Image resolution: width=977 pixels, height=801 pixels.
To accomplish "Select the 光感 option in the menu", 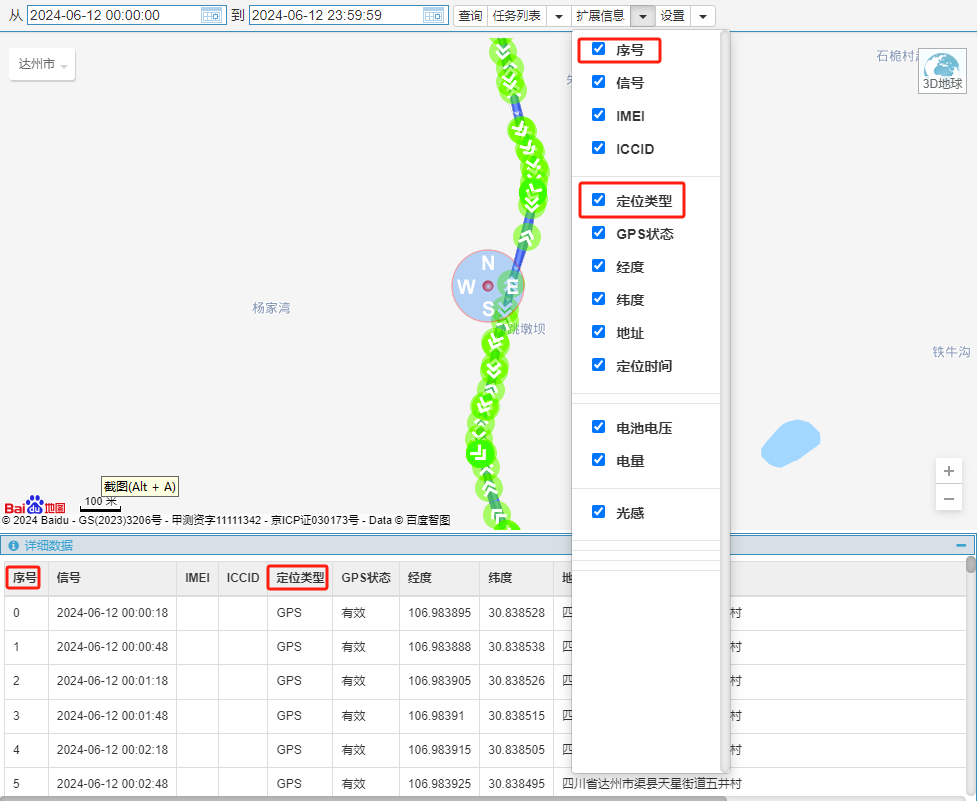I will tap(630, 512).
